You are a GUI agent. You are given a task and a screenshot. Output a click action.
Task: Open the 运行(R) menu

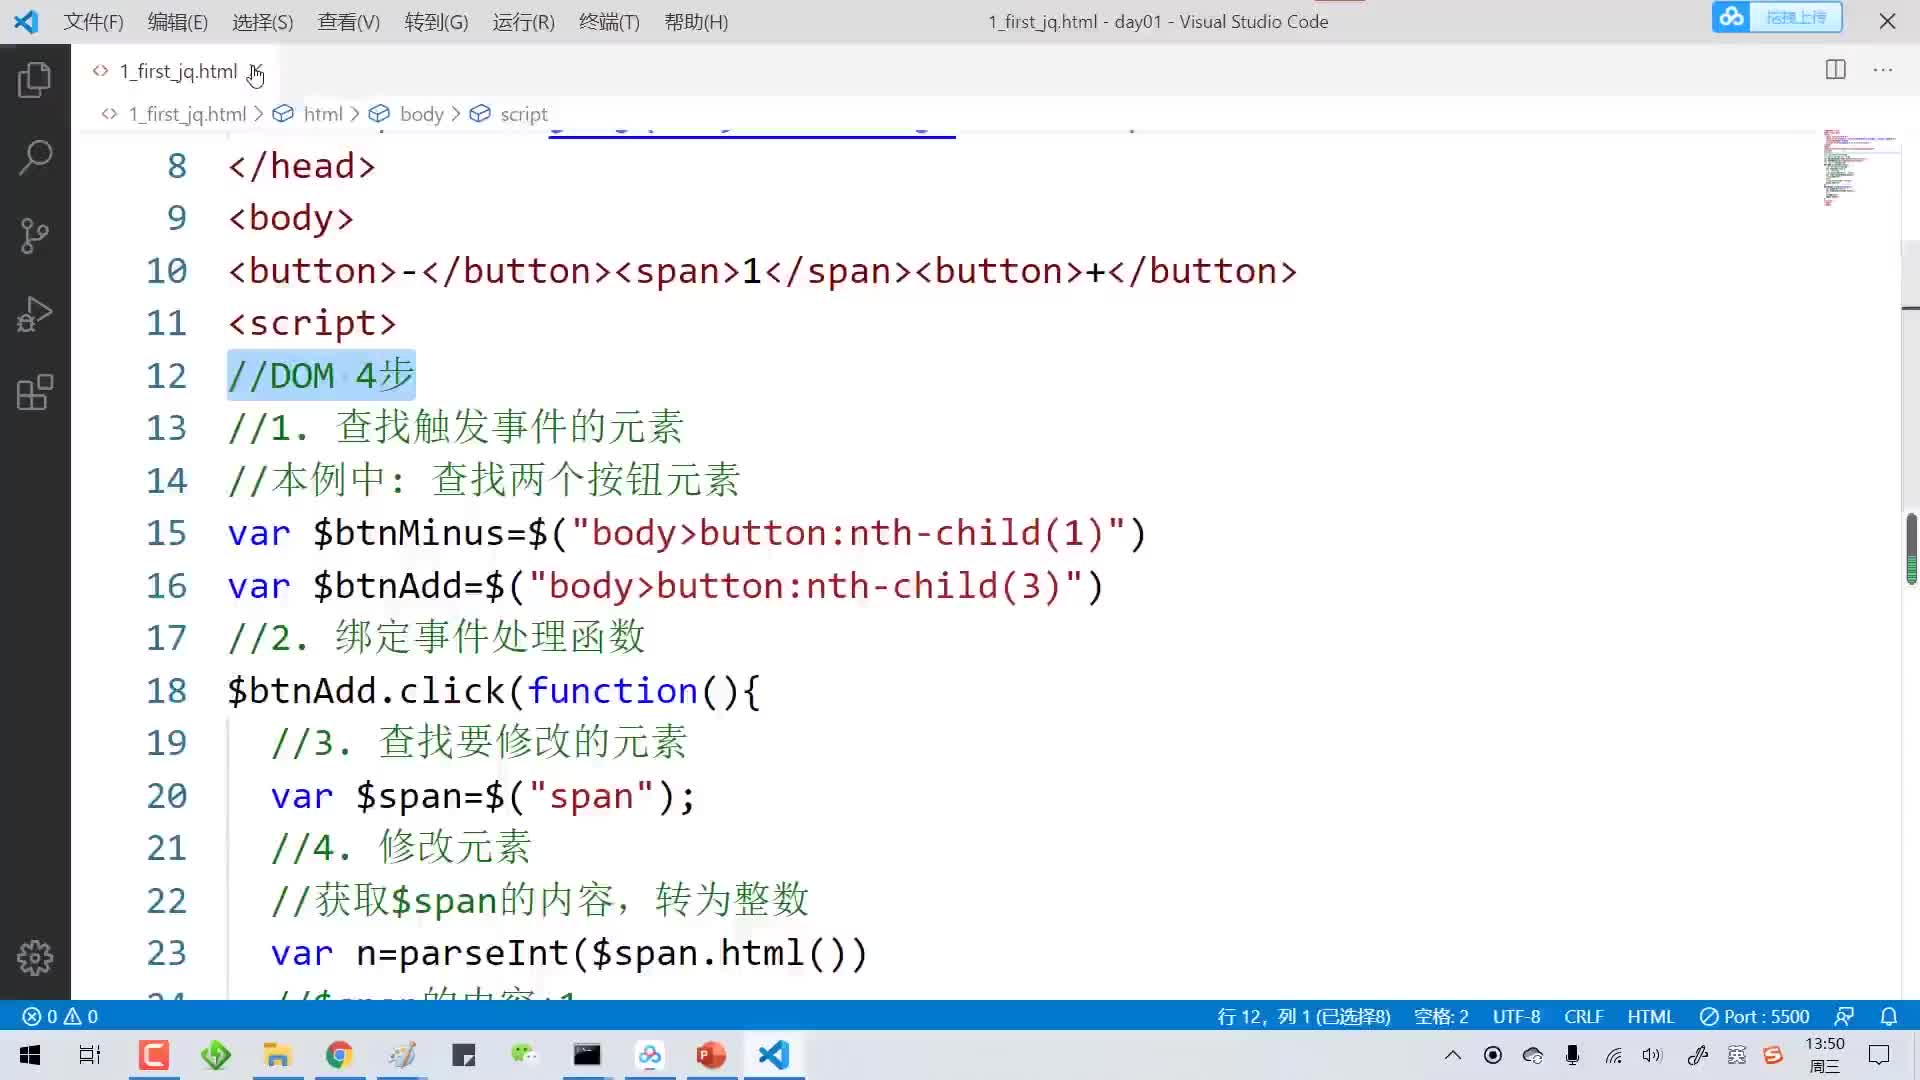(x=523, y=22)
